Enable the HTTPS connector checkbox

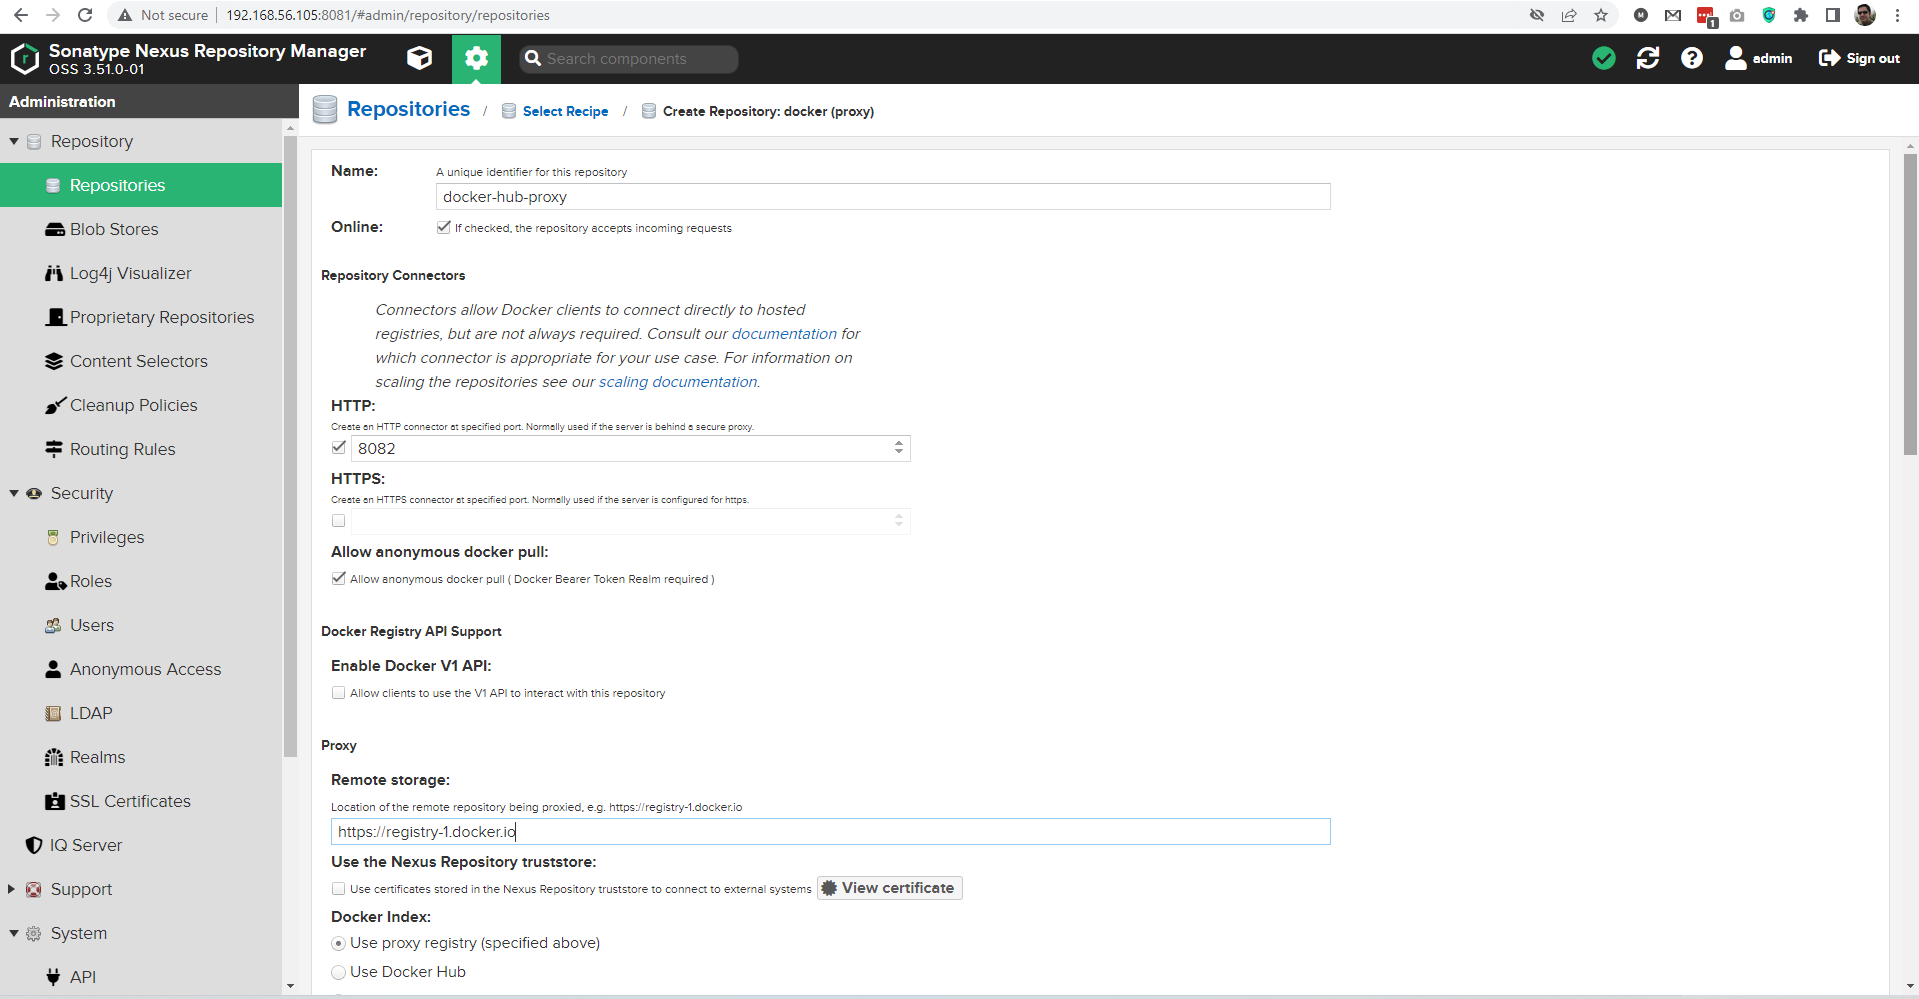[339, 520]
